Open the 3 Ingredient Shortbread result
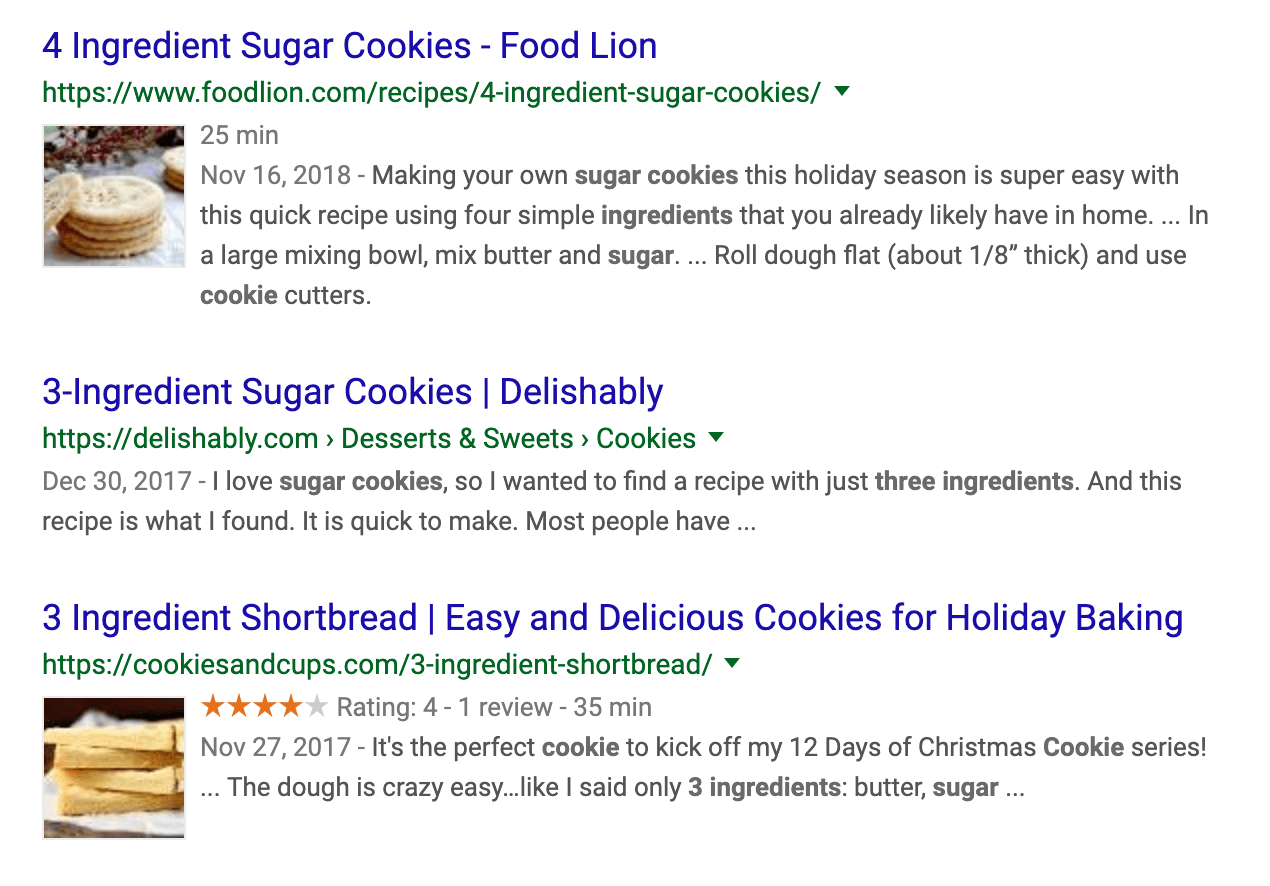This screenshot has width=1270, height=886. (612, 618)
